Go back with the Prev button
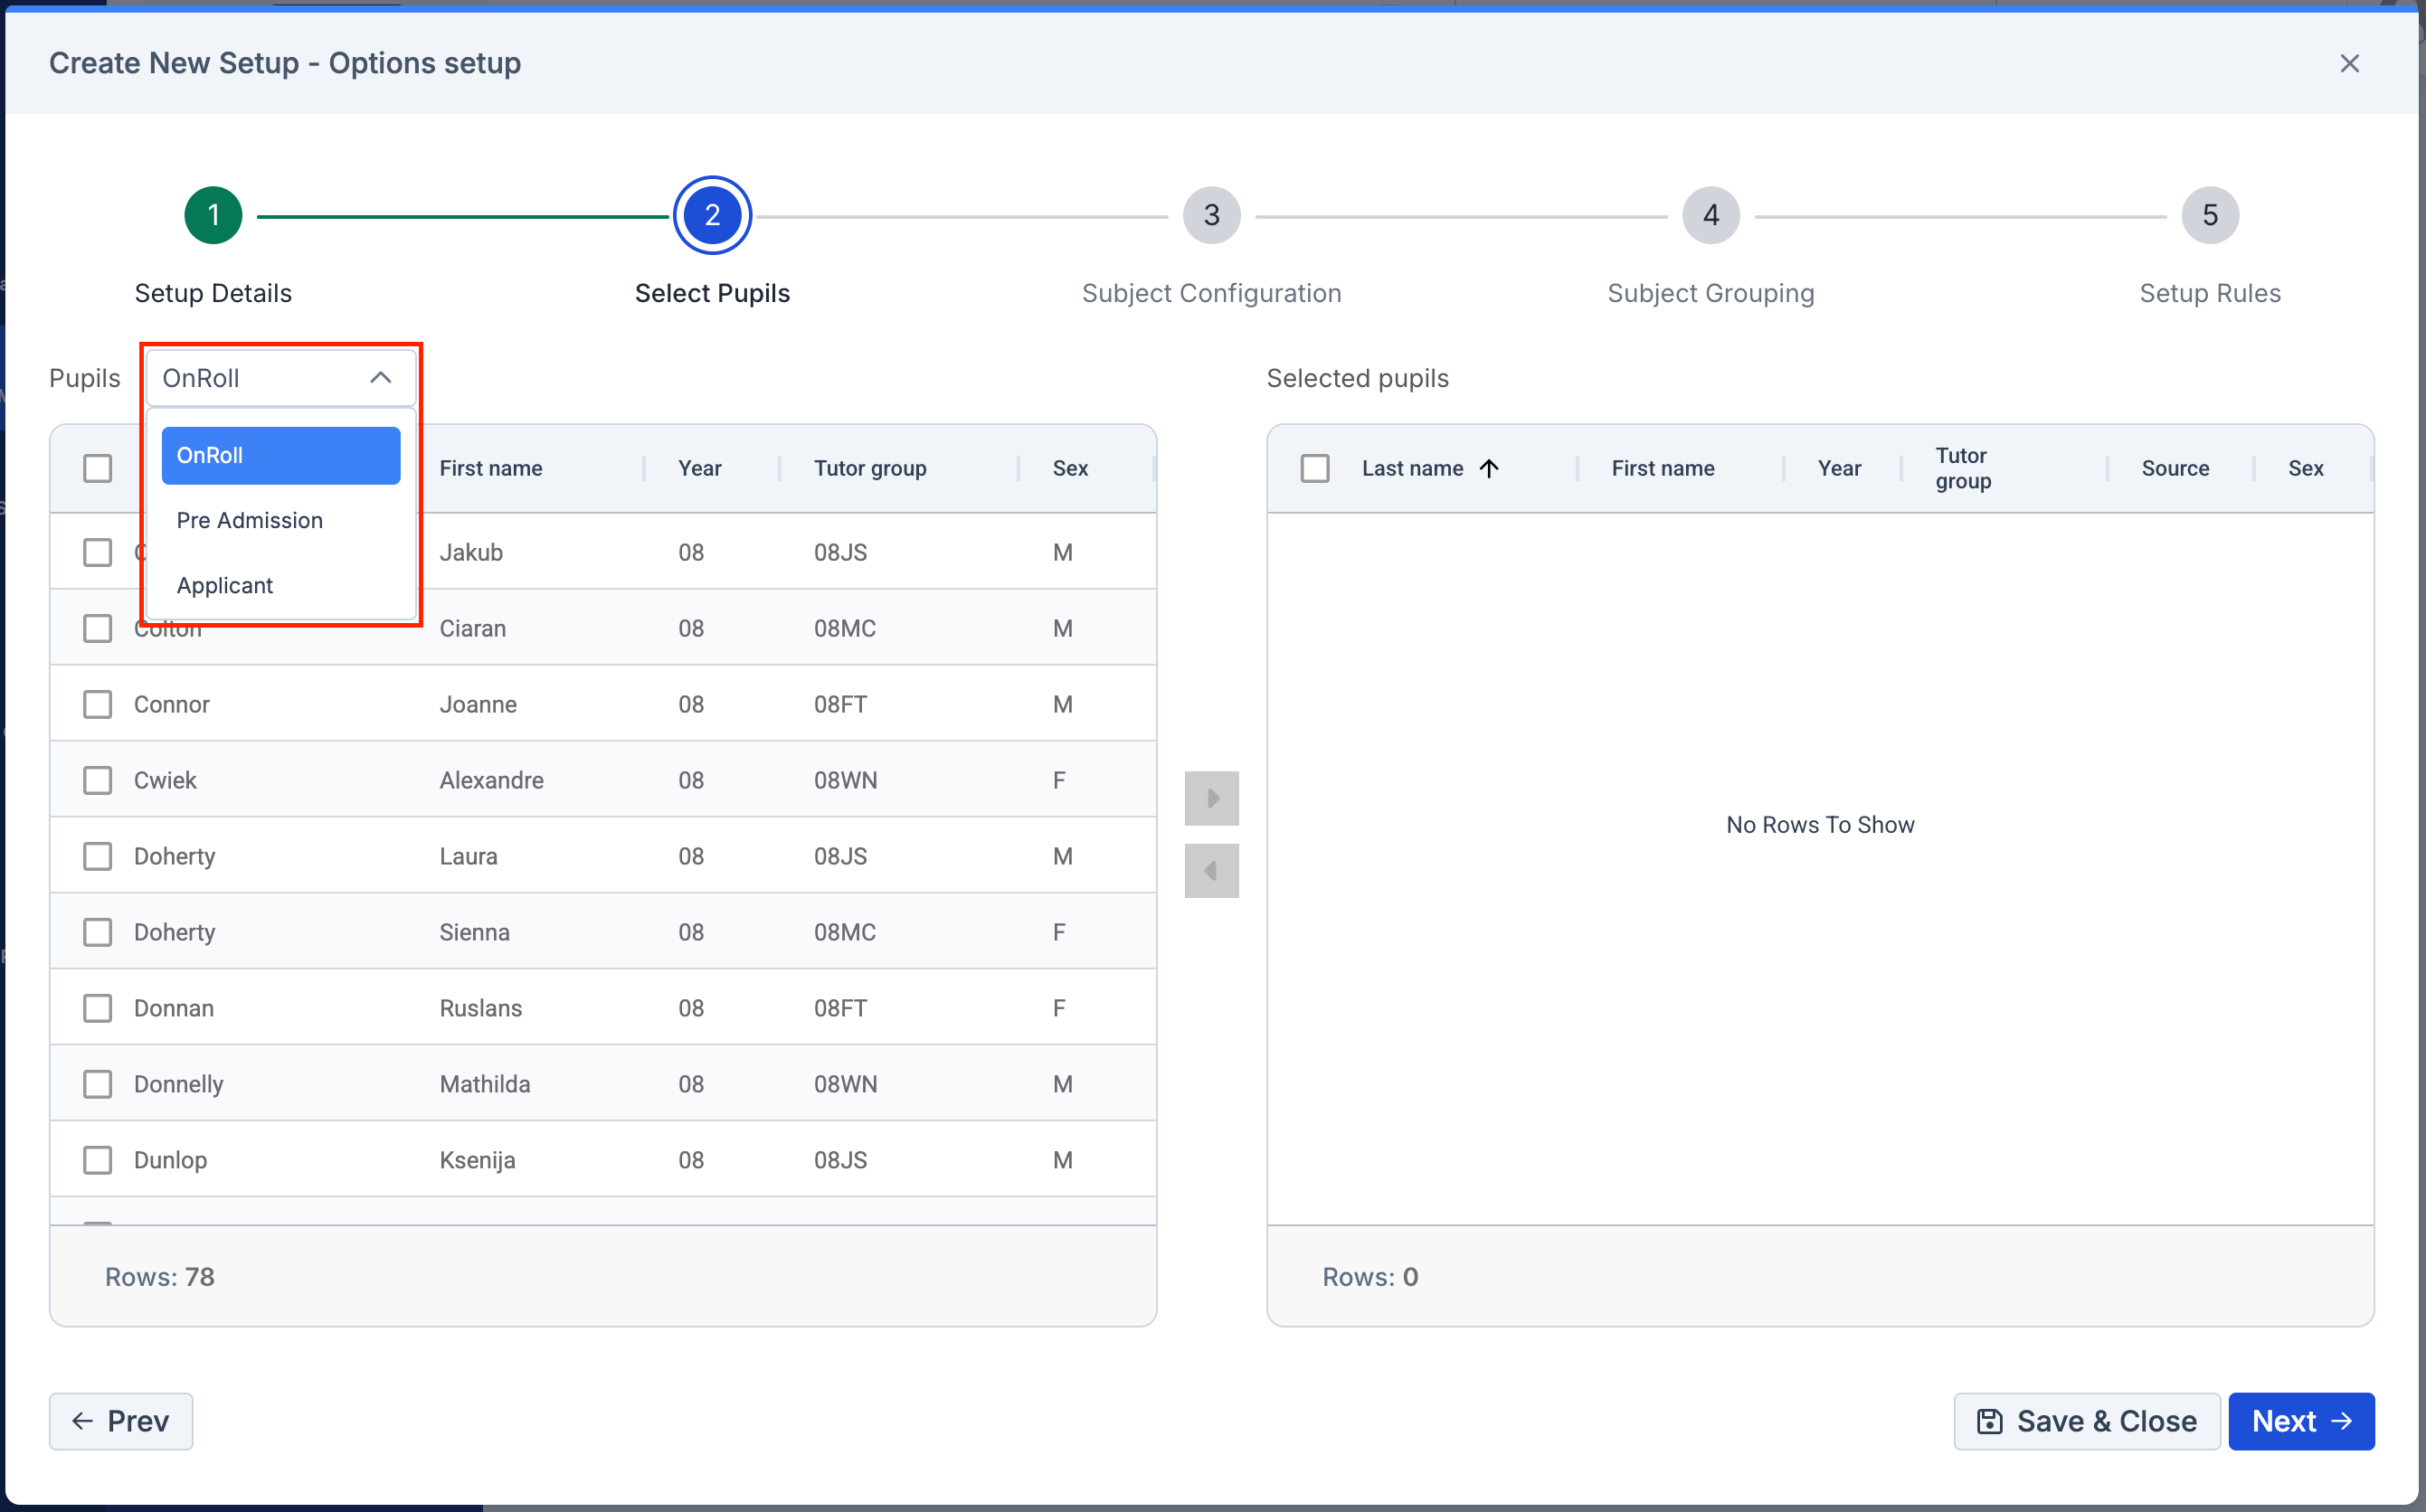 pos(121,1421)
